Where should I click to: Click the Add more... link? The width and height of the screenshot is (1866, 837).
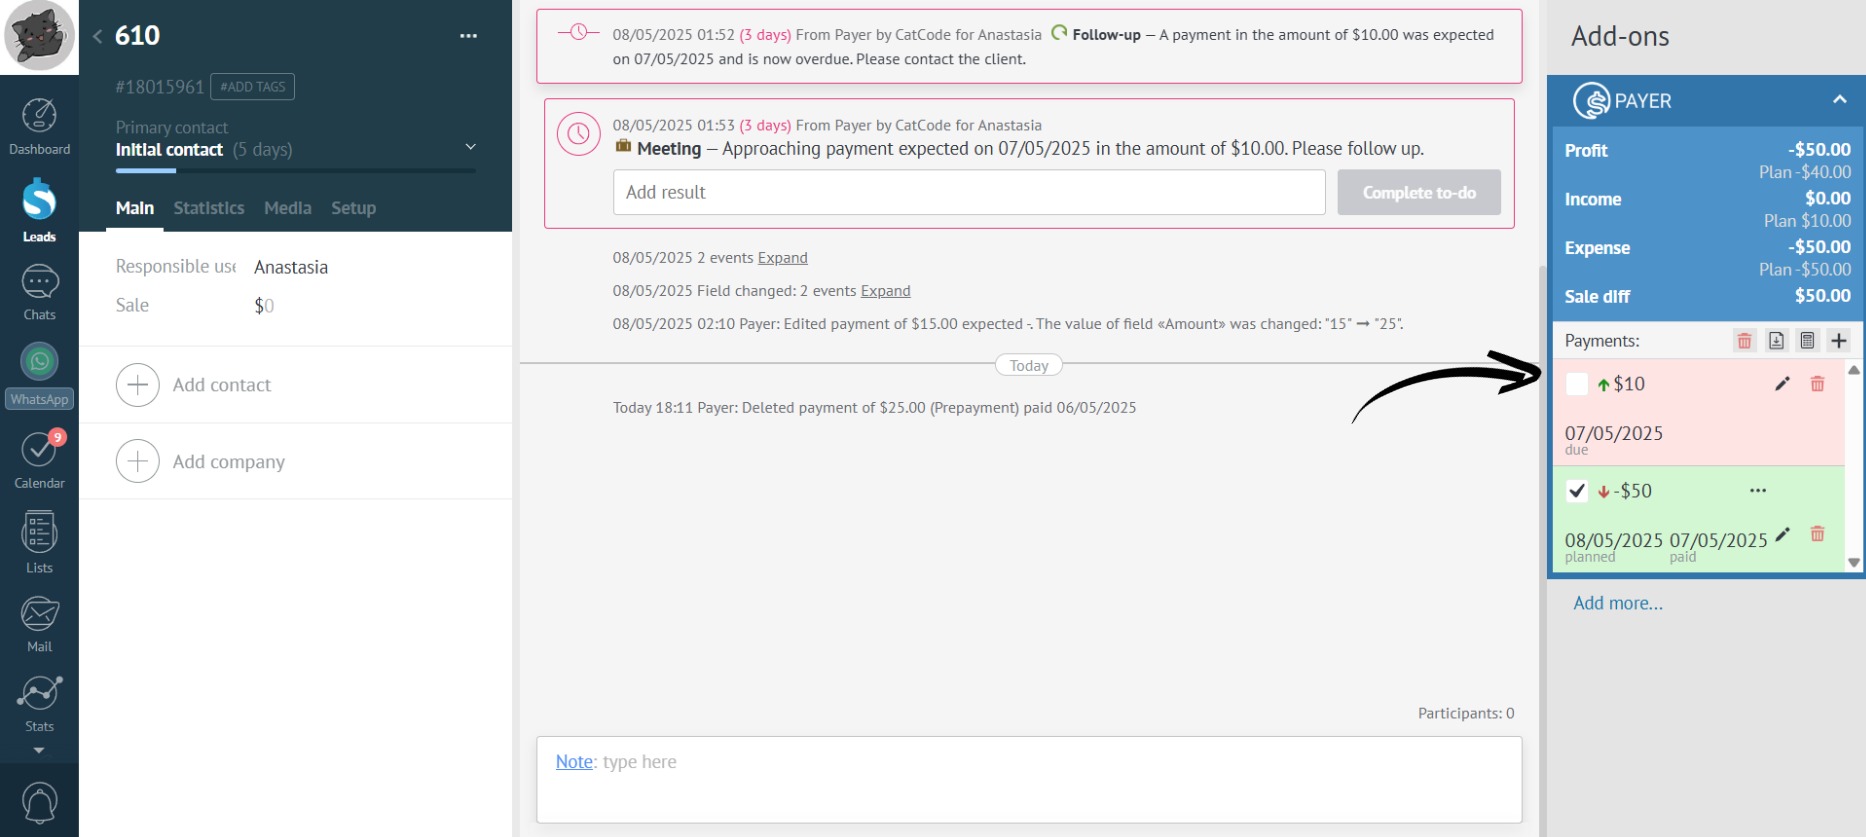(x=1617, y=603)
